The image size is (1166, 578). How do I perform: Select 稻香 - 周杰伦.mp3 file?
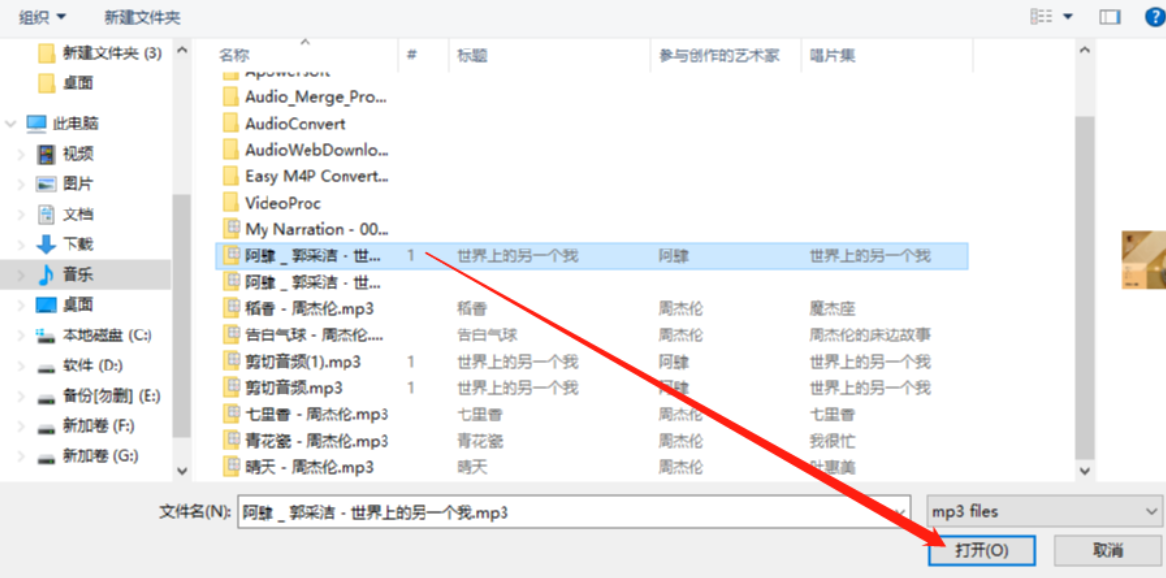[x=298, y=308]
